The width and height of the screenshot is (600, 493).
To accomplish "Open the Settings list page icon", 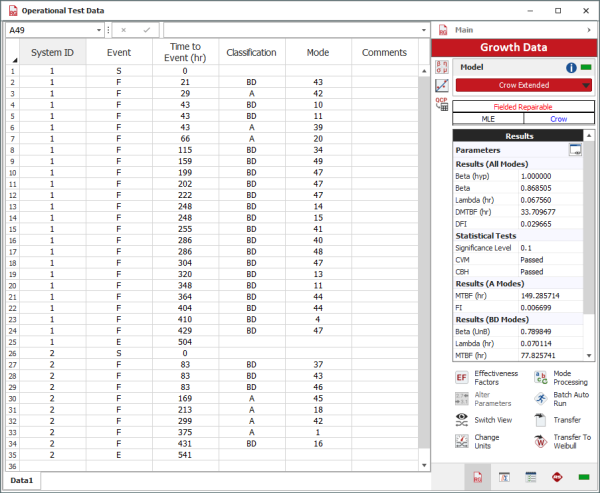I will coord(531,477).
